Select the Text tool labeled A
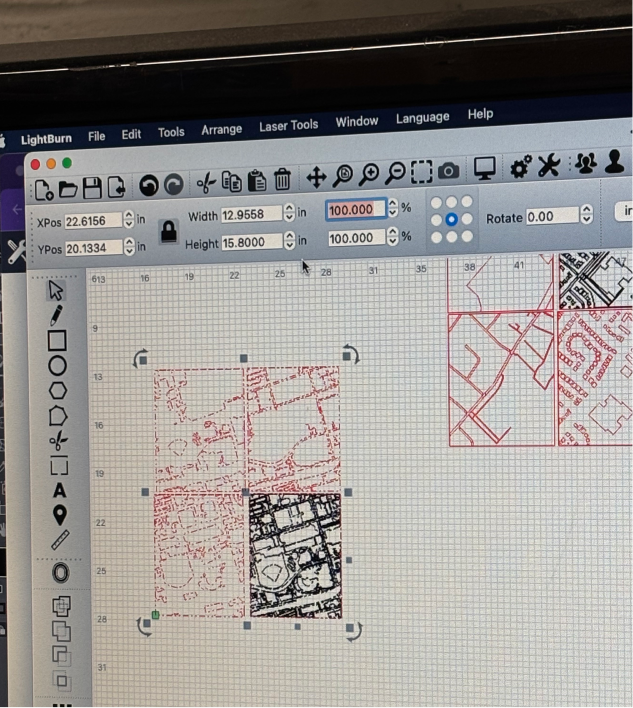This screenshot has width=633, height=708. [59, 490]
